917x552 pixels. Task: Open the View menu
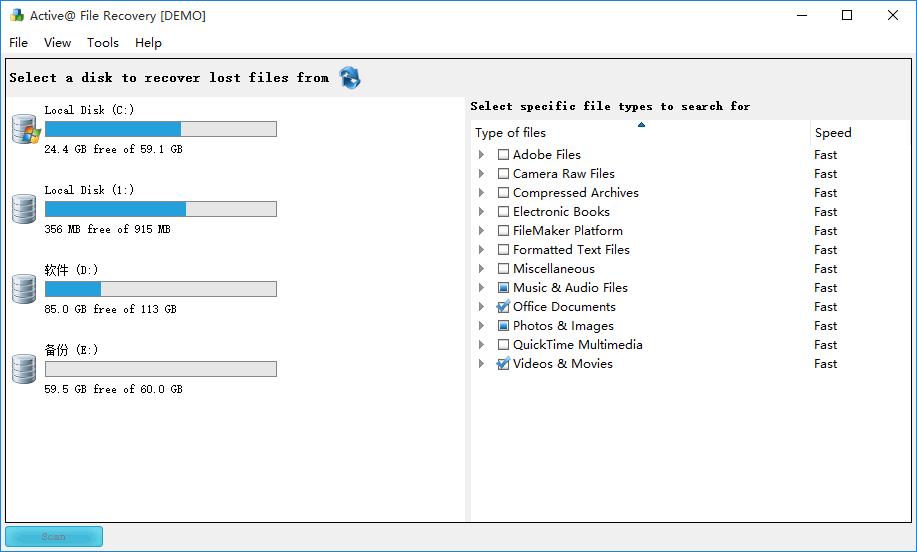(57, 43)
